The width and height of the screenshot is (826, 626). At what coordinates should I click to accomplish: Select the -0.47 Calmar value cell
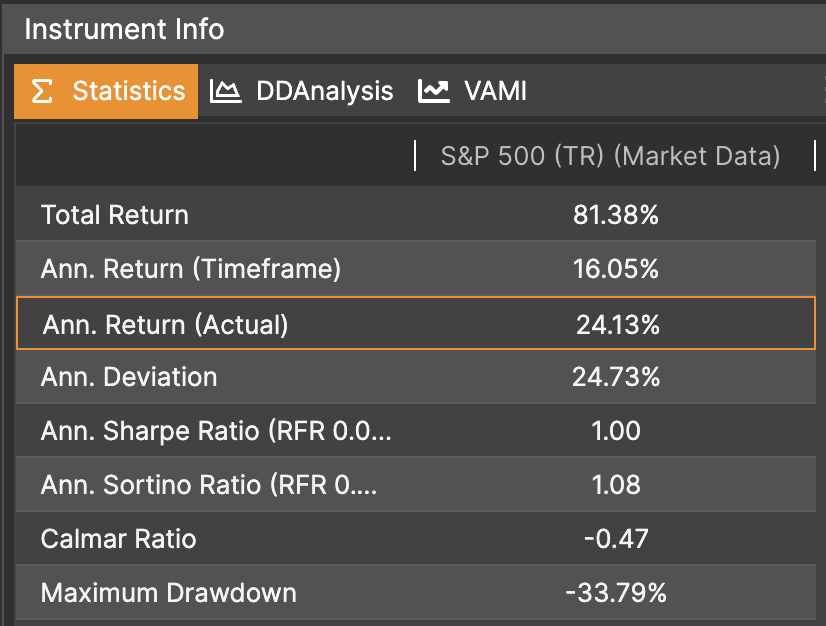(616, 539)
